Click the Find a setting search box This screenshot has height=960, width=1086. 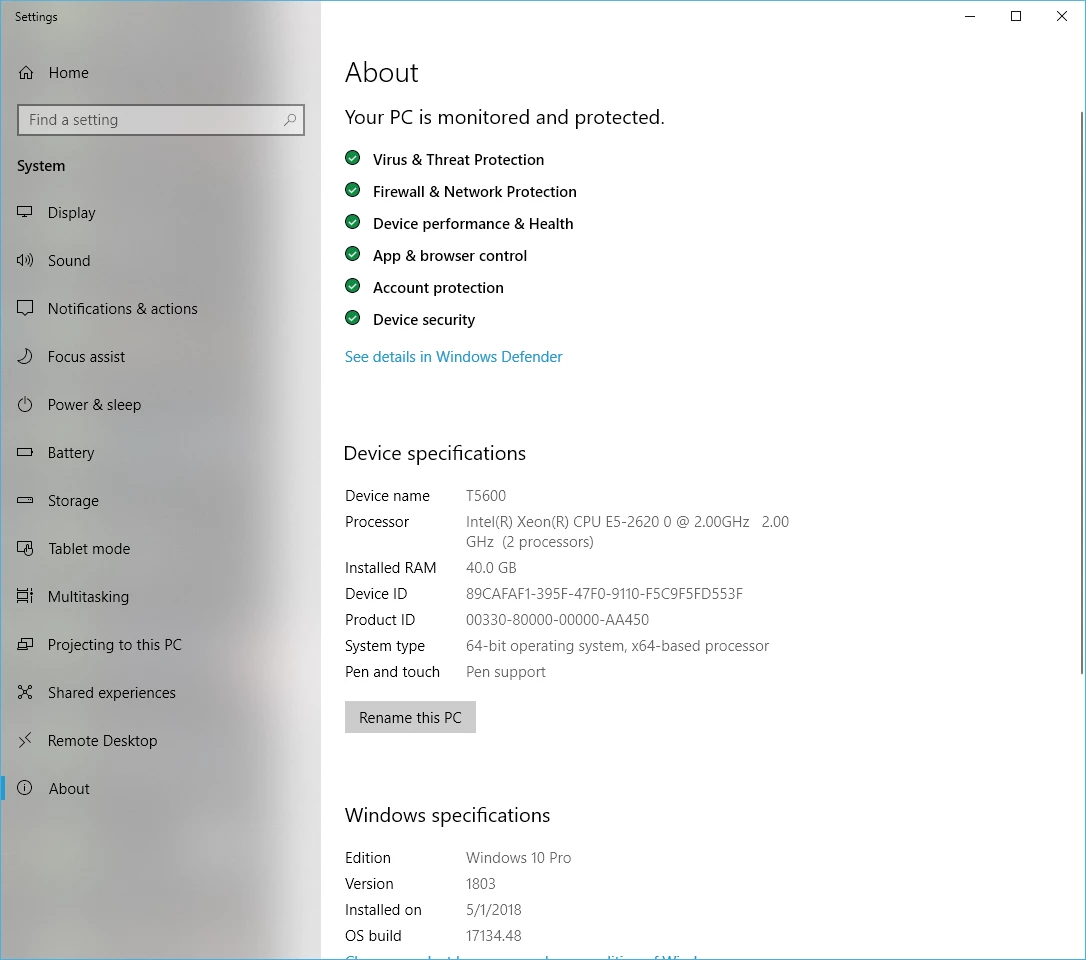[x=161, y=120]
